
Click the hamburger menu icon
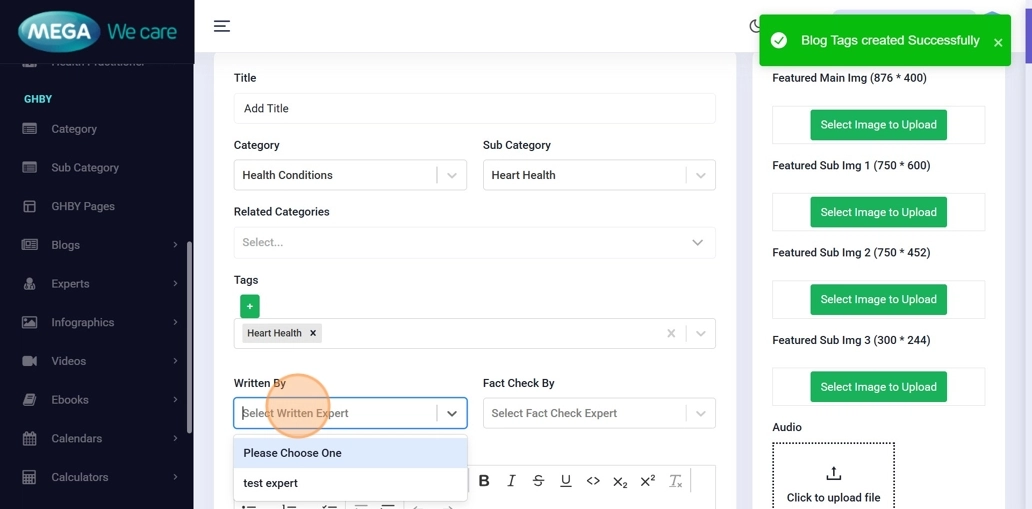pos(222,26)
